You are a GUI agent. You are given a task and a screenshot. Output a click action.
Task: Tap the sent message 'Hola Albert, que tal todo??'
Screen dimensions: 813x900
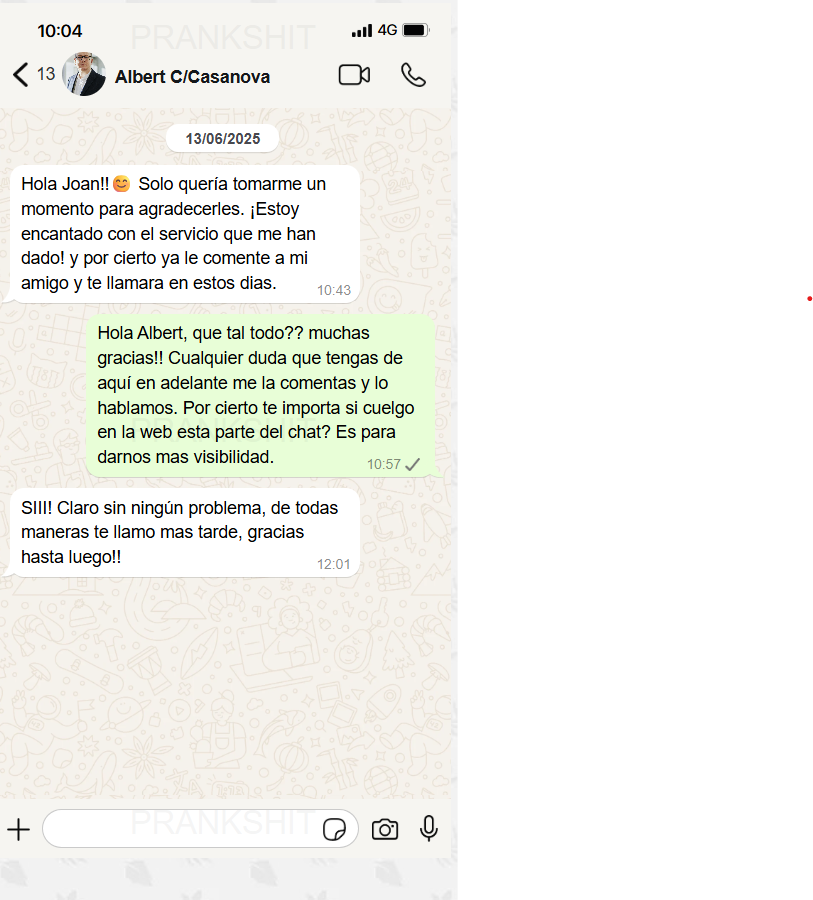pos(261,395)
